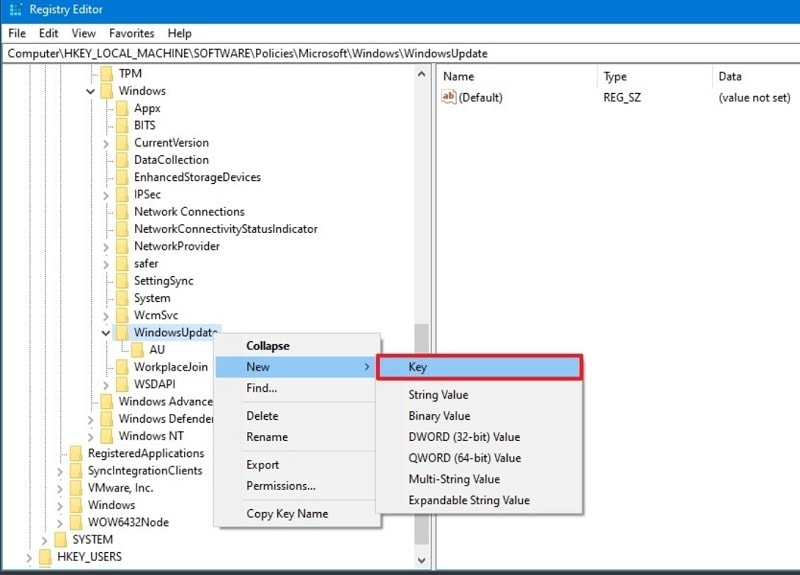This screenshot has width=800, height=575.
Task: Click the CurrentVersion folder icon
Action: (x=122, y=143)
